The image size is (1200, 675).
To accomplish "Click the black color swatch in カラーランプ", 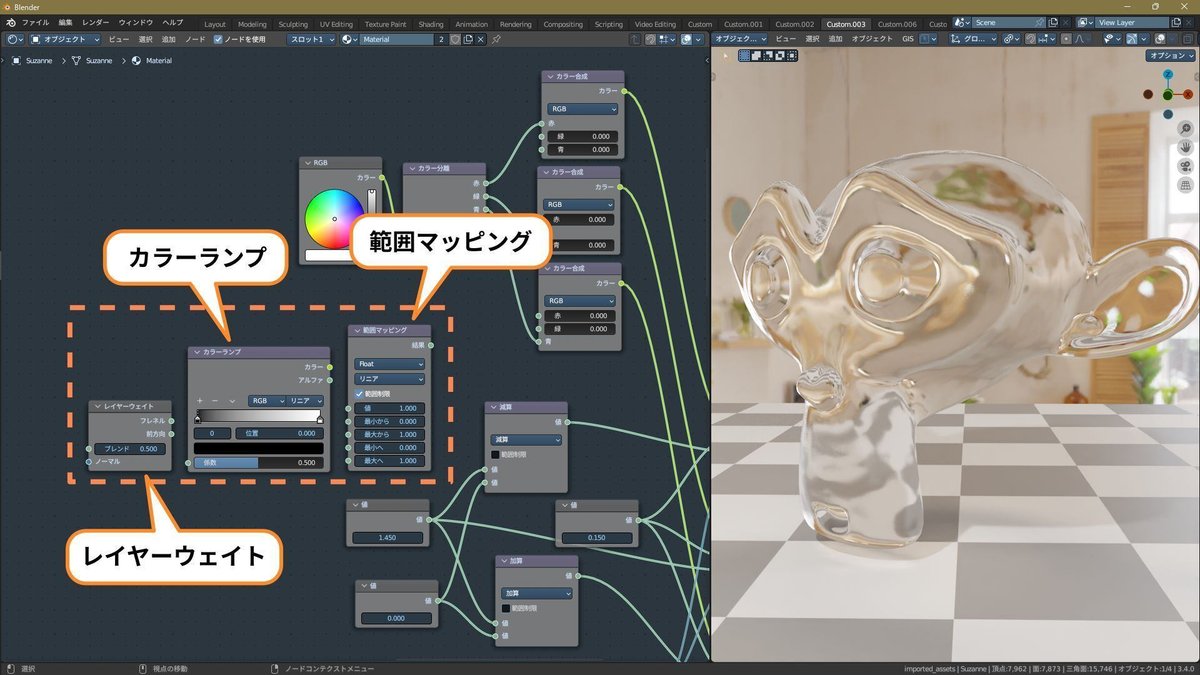I will point(257,448).
